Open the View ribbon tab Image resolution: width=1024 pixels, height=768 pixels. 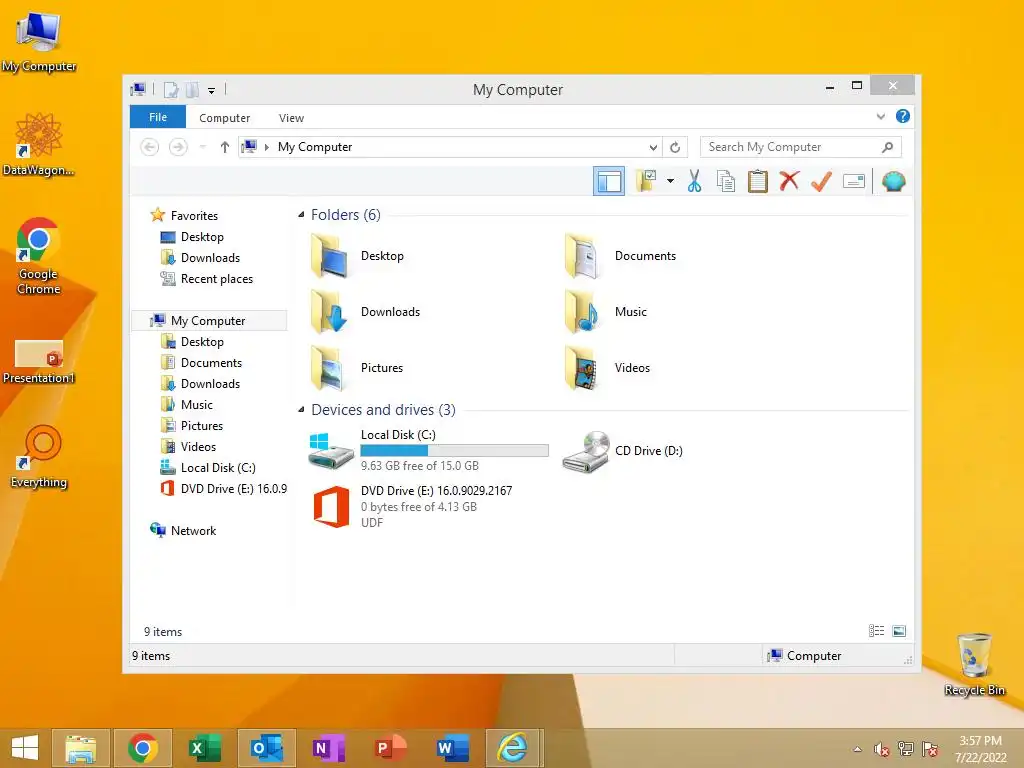tap(291, 118)
